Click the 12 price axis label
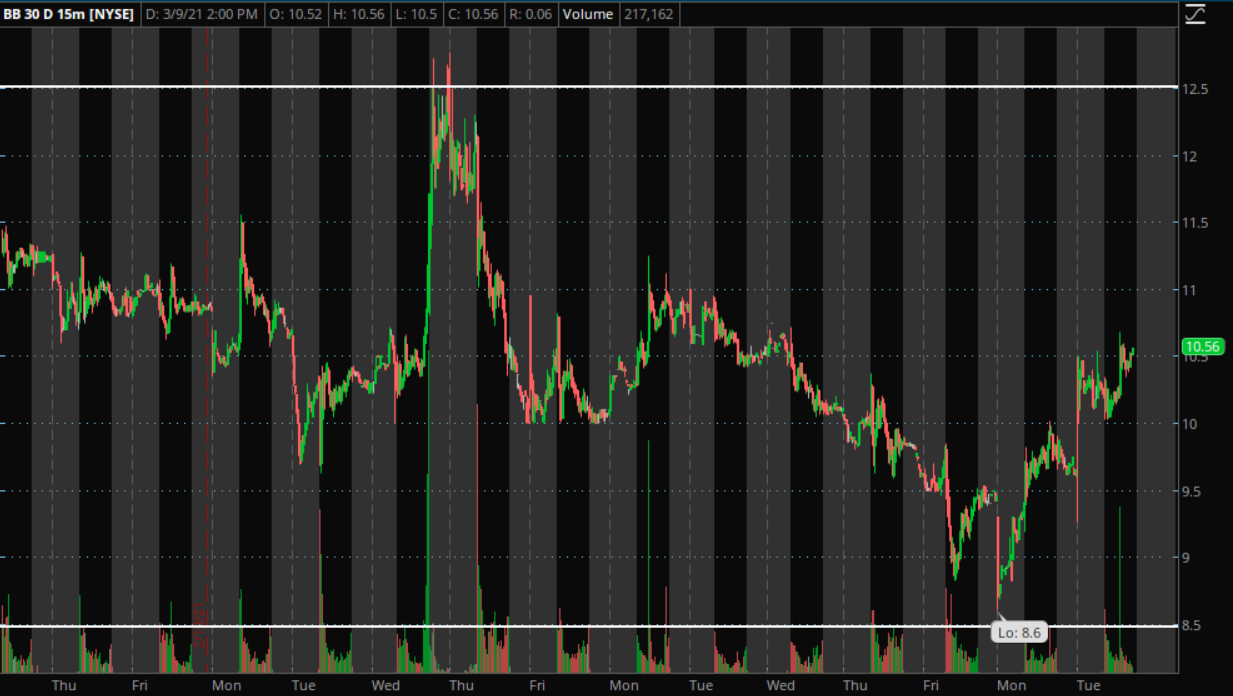The height and width of the screenshot is (696, 1233). coord(1192,156)
